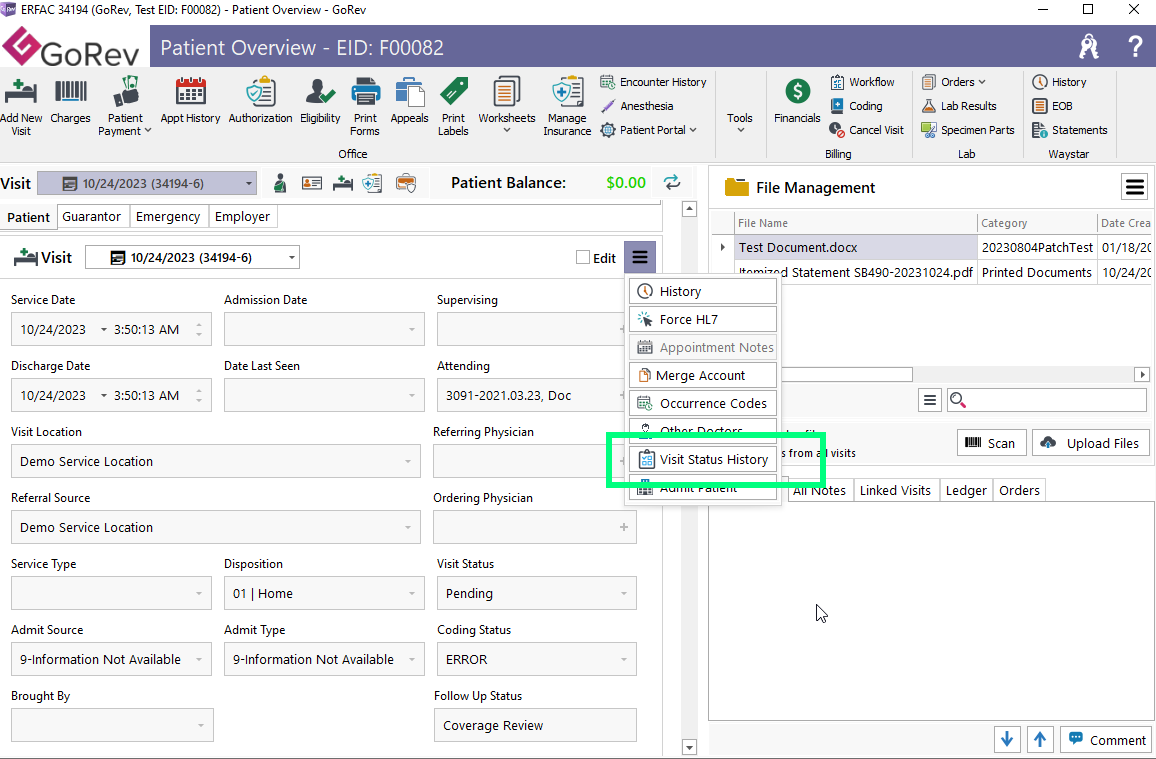Viewport: 1156px width, 759px height.
Task: Click the Scan button
Action: coord(991,443)
